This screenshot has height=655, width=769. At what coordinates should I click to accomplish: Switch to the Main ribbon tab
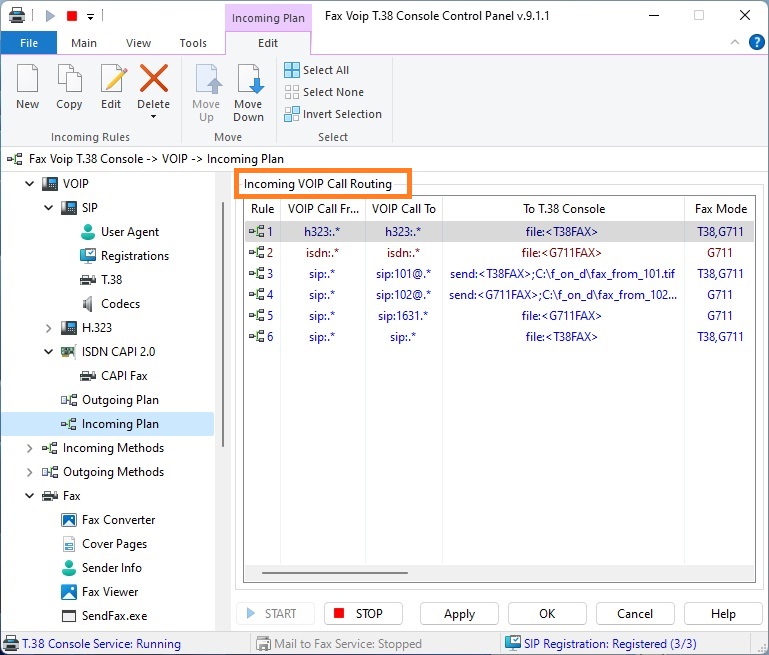(84, 43)
